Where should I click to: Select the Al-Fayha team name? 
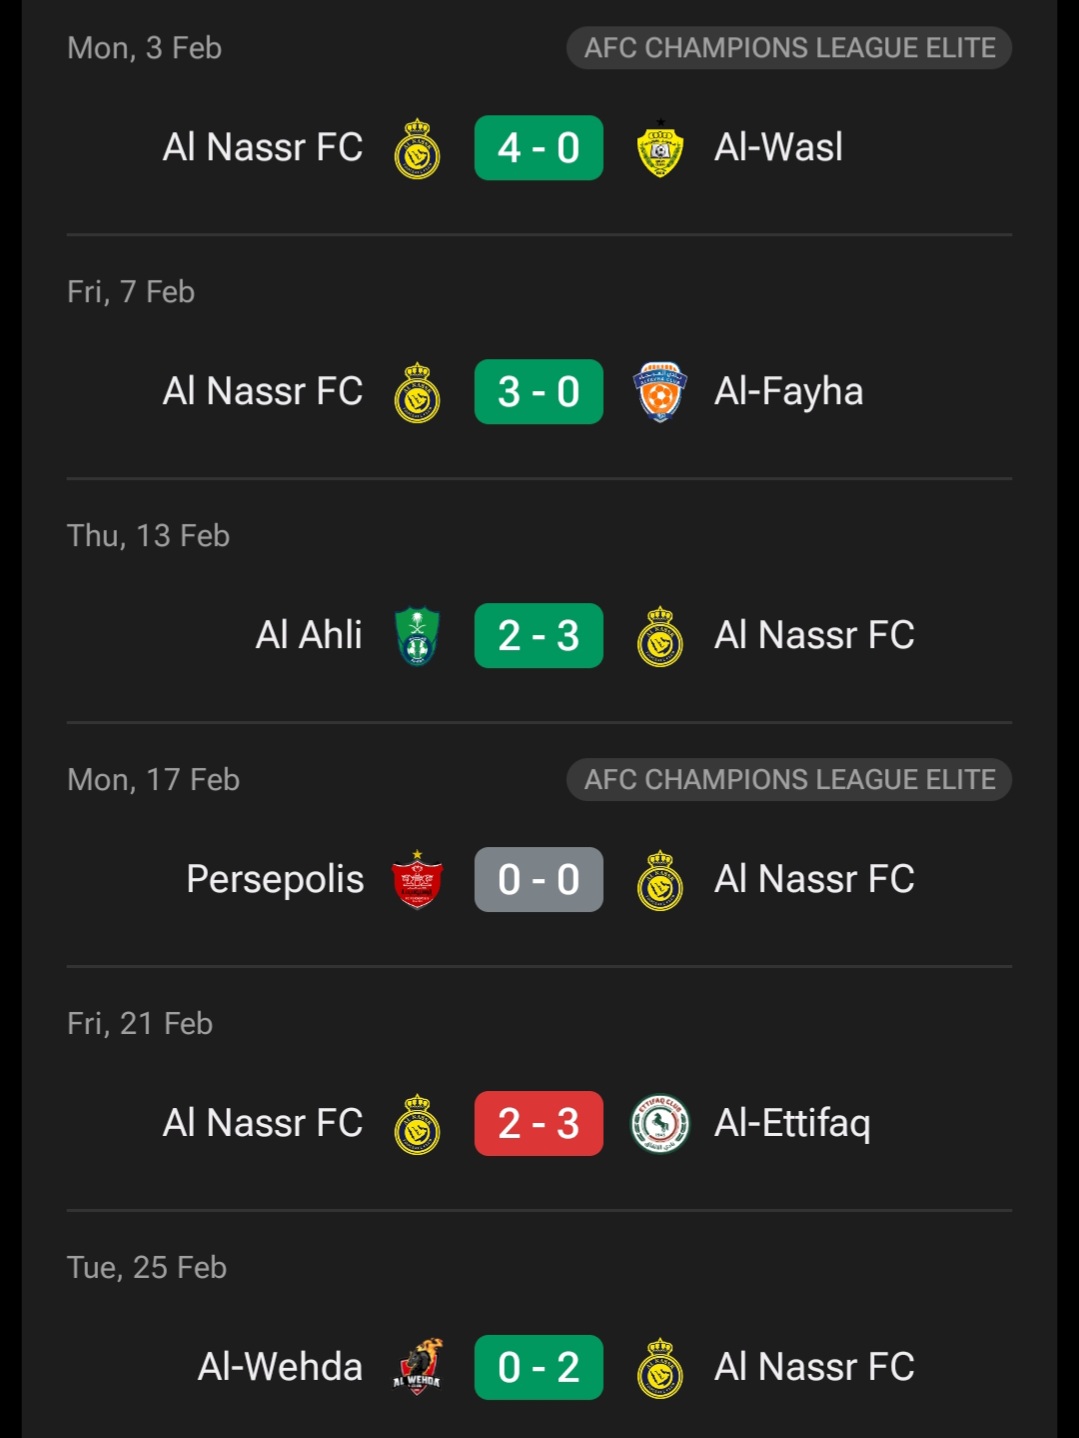coord(788,392)
